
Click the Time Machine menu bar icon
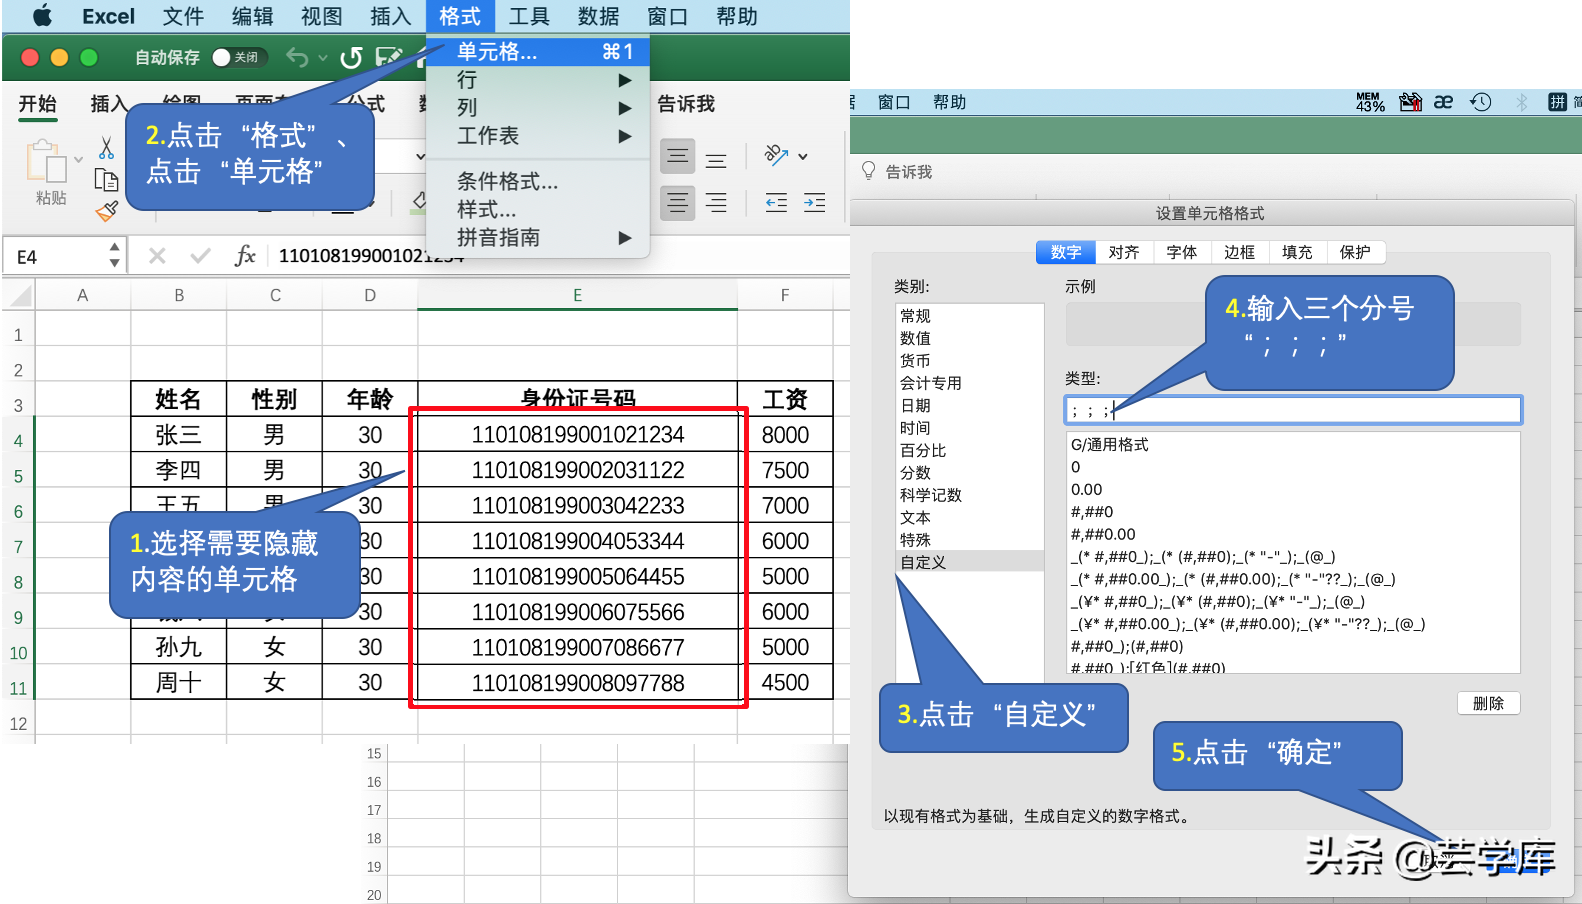coord(1481,102)
